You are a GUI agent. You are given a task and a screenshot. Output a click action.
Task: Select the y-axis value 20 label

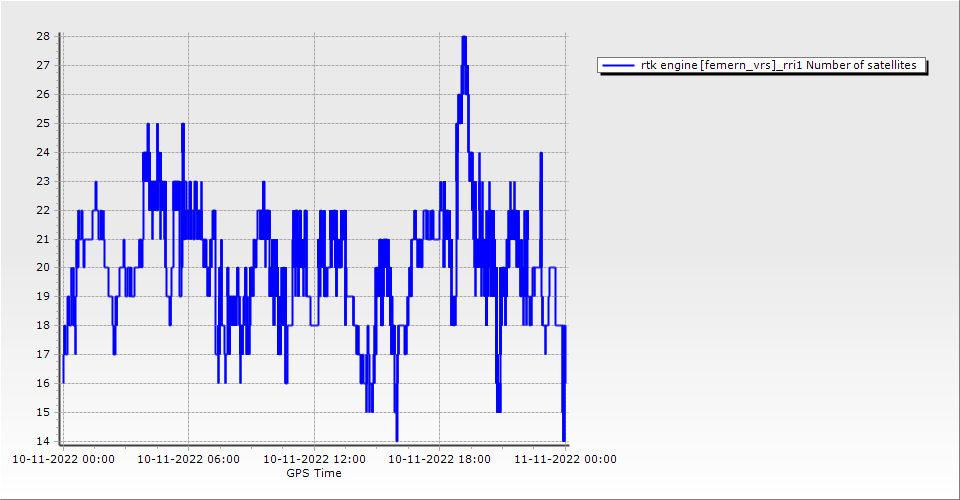pyautogui.click(x=43, y=267)
